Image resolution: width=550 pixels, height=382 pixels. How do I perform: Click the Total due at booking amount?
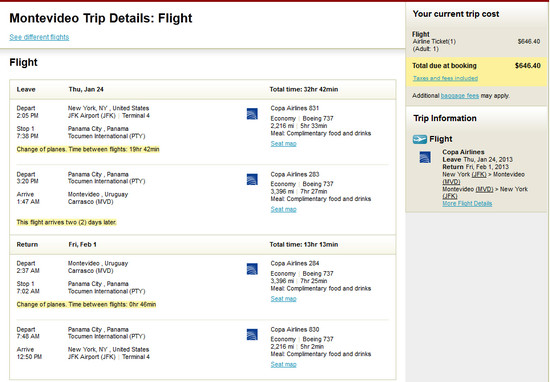[x=528, y=66]
